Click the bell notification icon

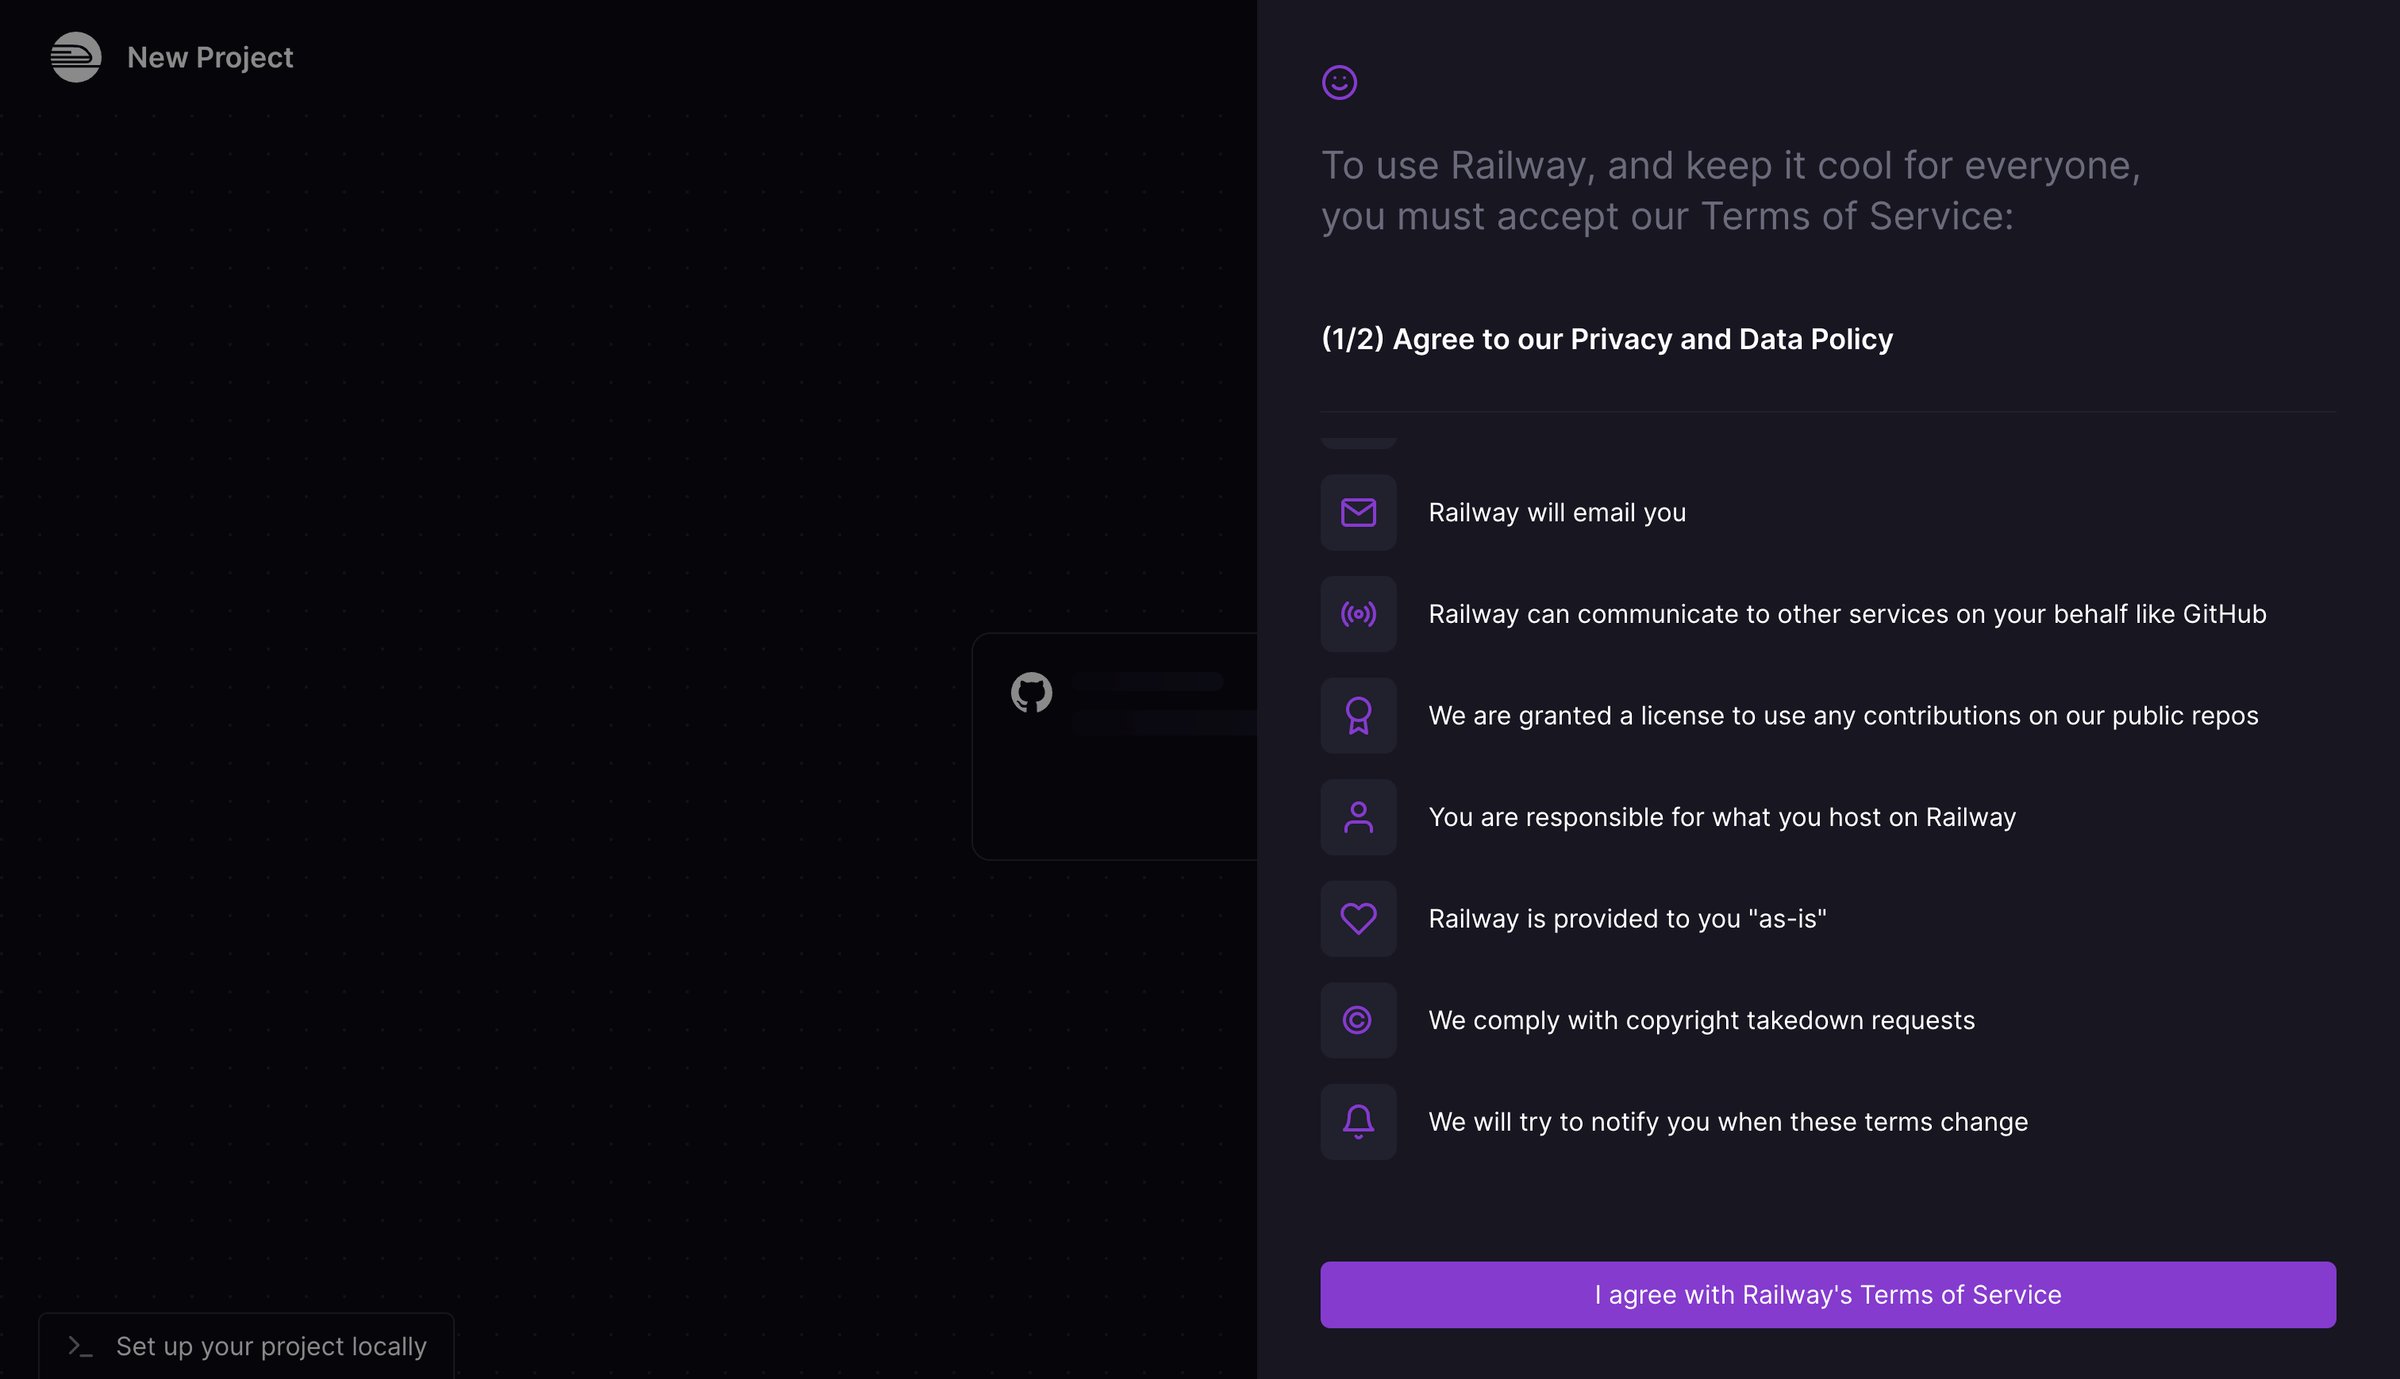(1358, 1121)
